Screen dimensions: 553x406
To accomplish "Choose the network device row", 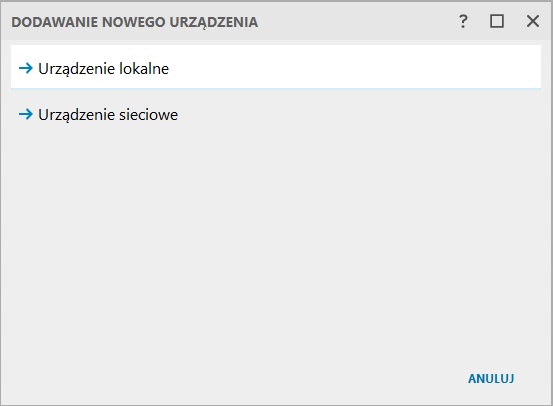I will pos(276,114).
